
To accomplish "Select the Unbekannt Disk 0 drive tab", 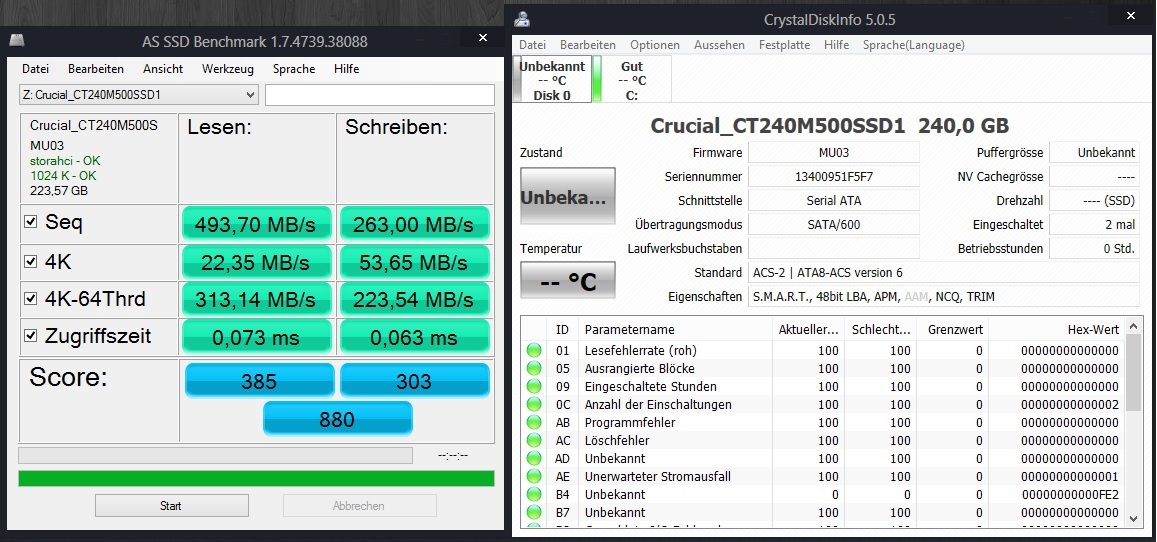I will [x=552, y=80].
